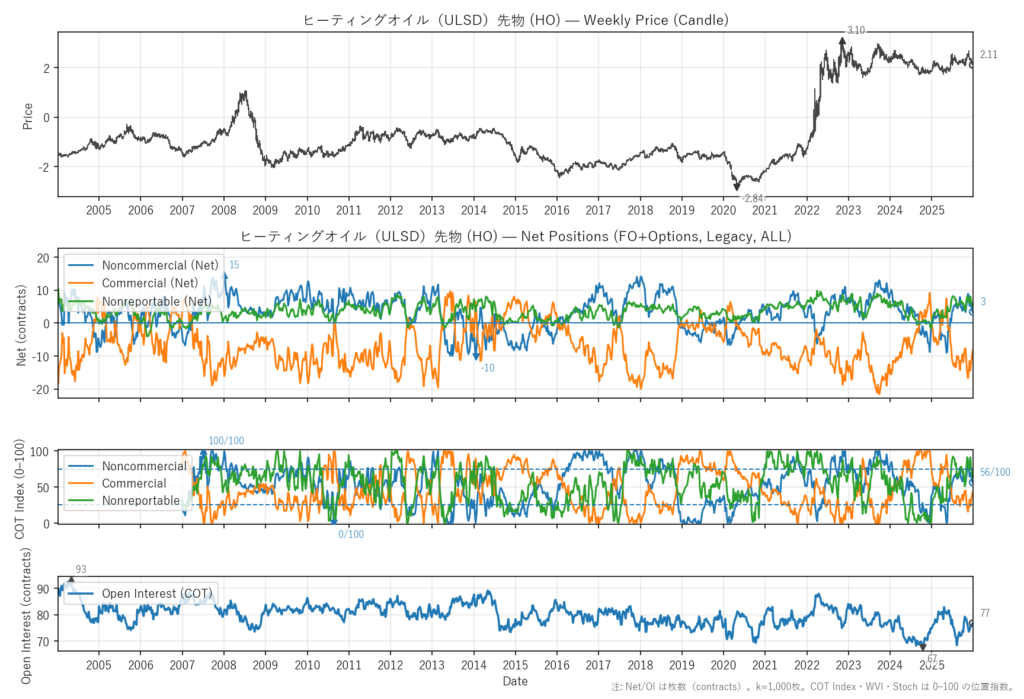
Task: Click the -10 net position low annotation
Action: pos(487,368)
